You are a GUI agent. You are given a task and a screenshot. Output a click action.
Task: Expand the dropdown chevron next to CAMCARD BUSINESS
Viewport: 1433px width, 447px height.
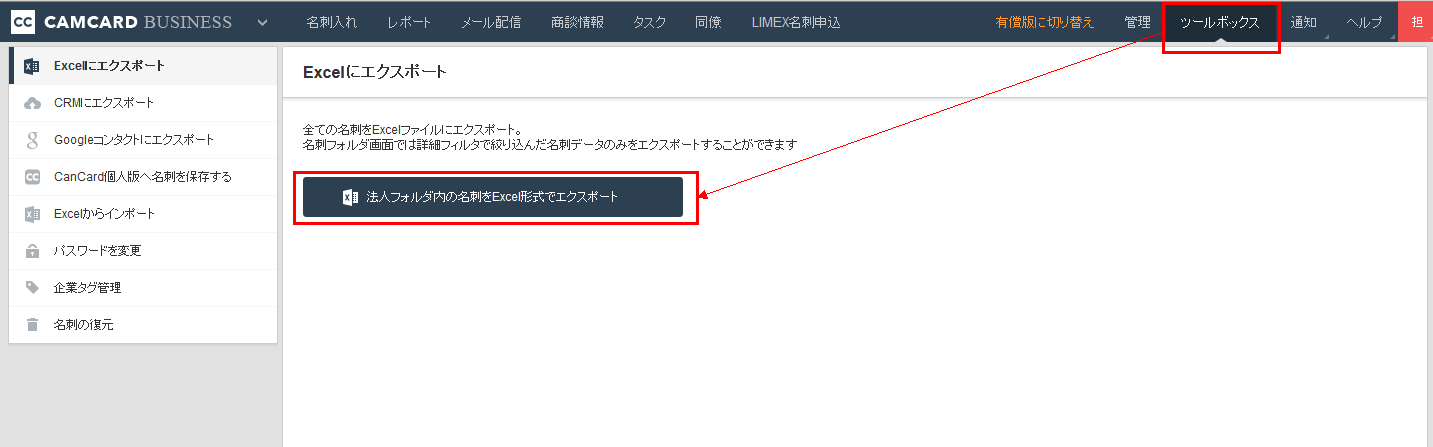pyautogui.click(x=262, y=22)
